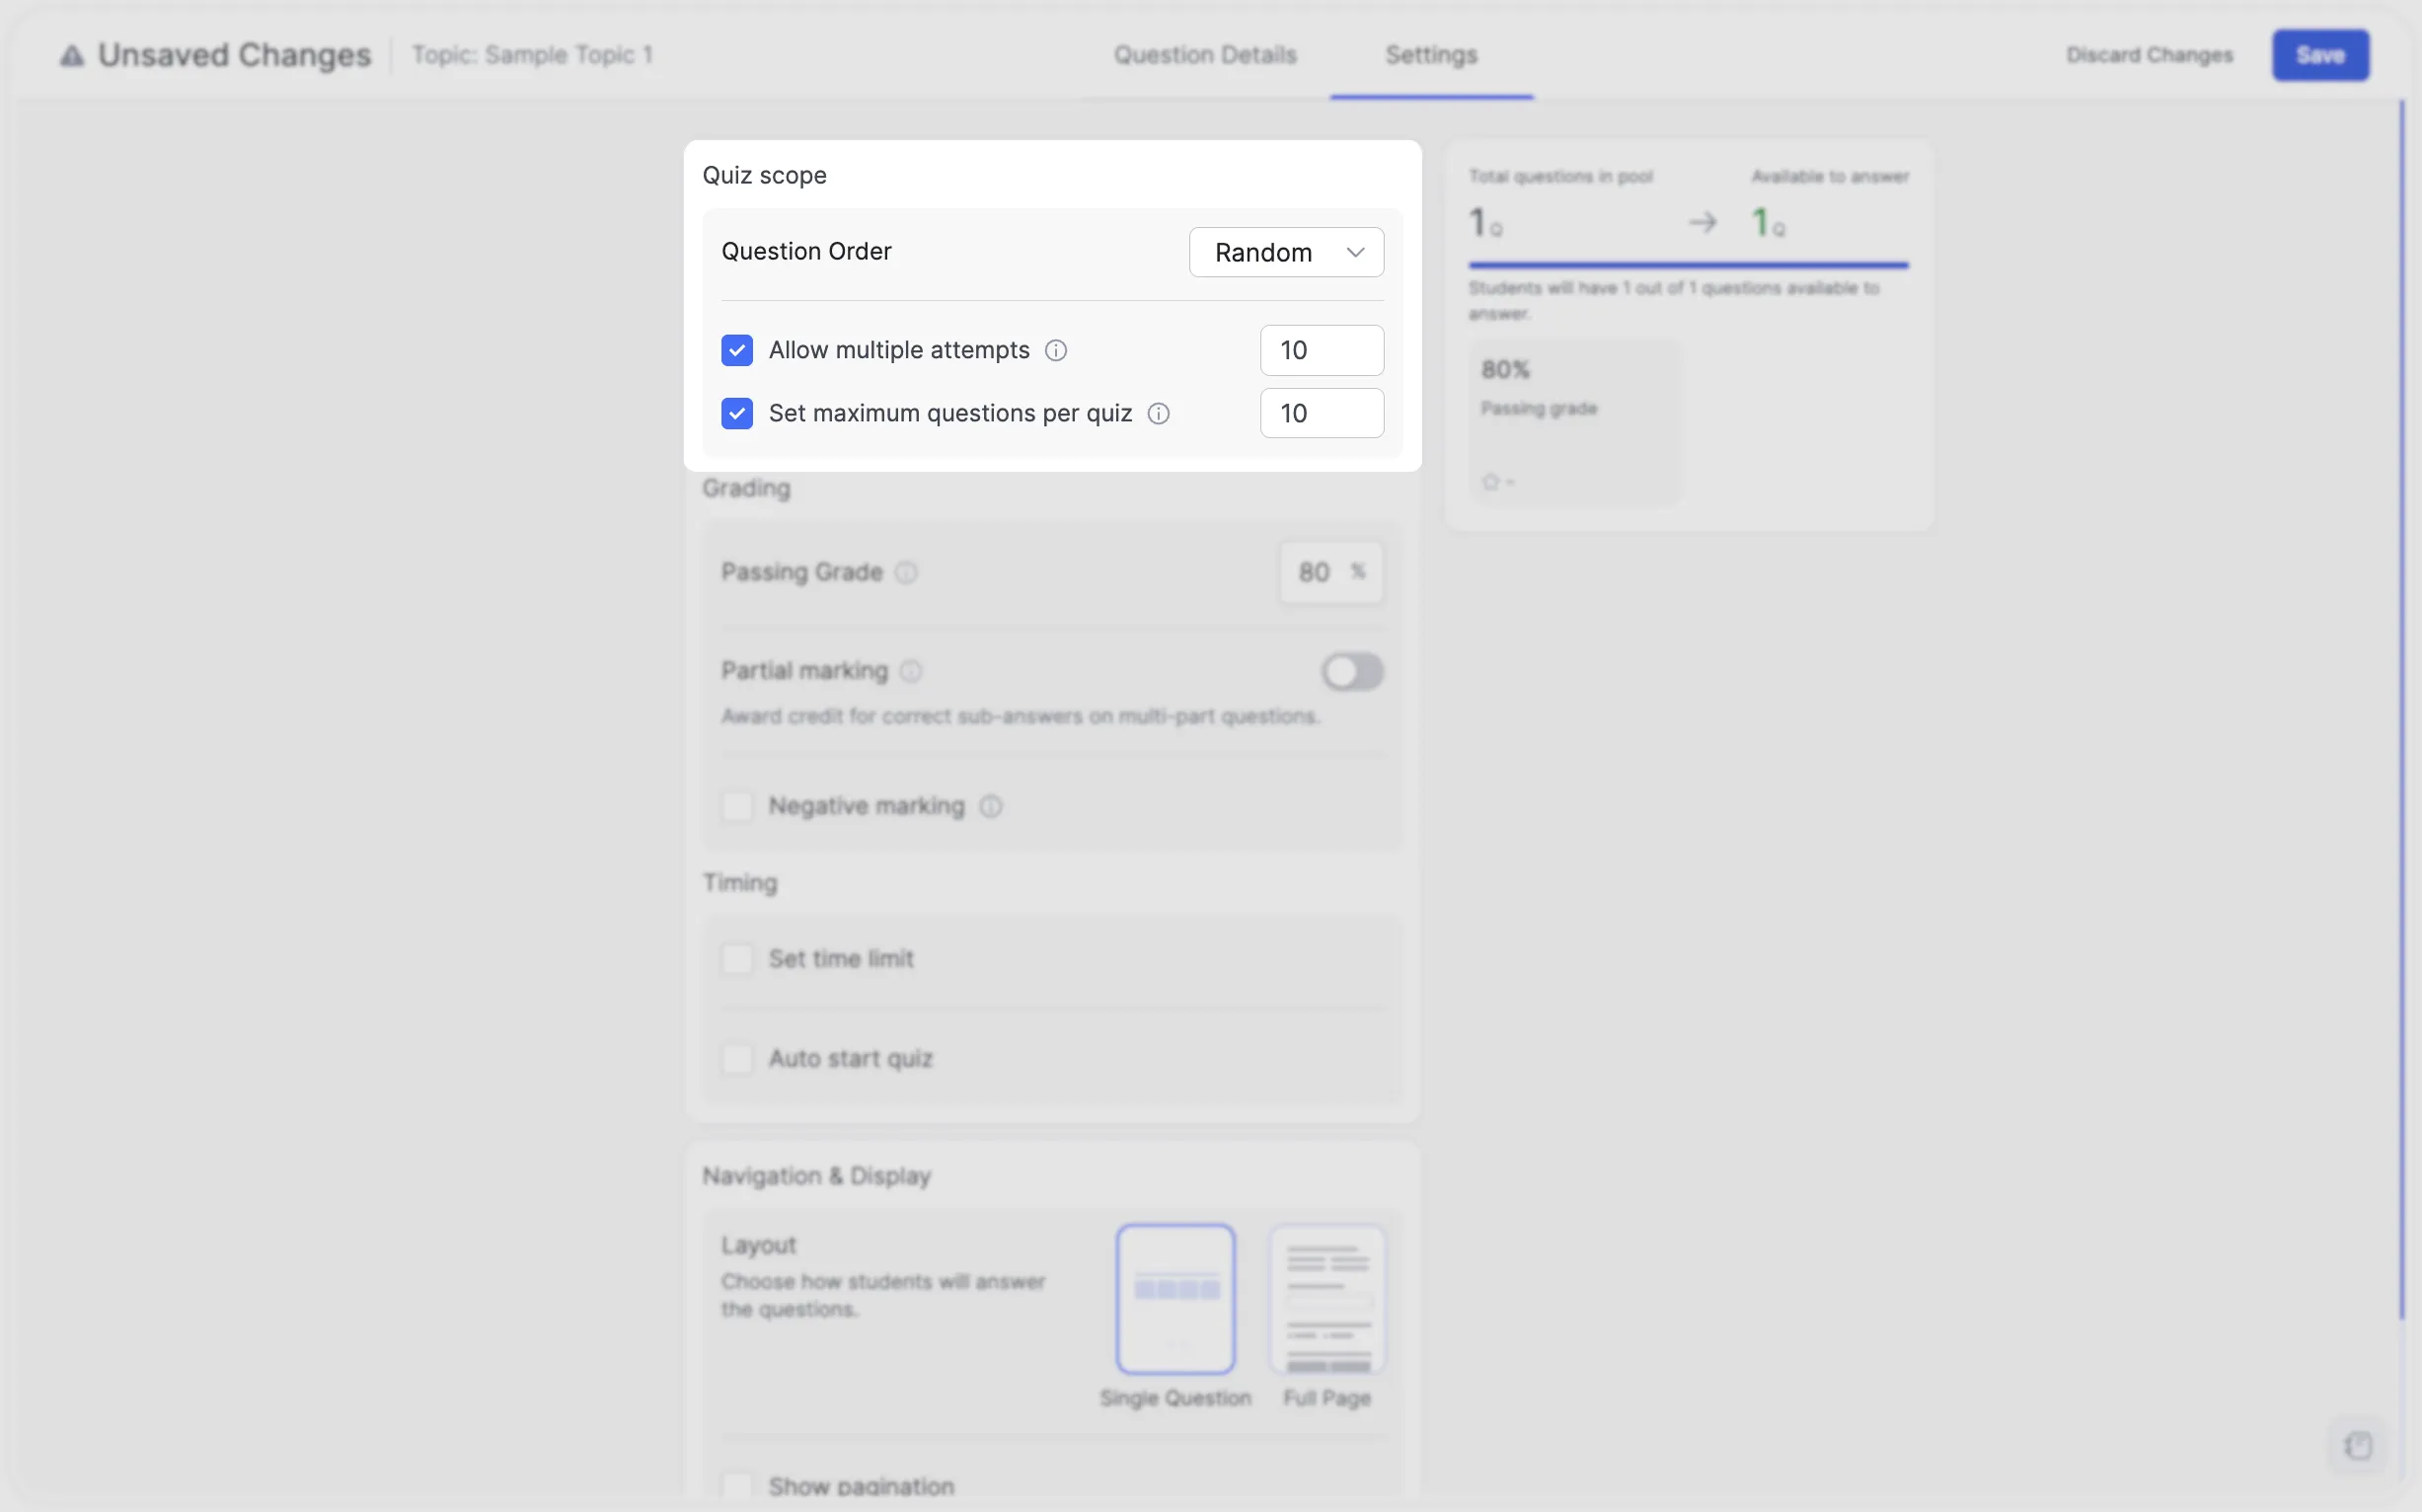Screen dimensions: 2422x1512
Task: Open info icon beside Allow multiple attempts
Action: (x=1056, y=350)
